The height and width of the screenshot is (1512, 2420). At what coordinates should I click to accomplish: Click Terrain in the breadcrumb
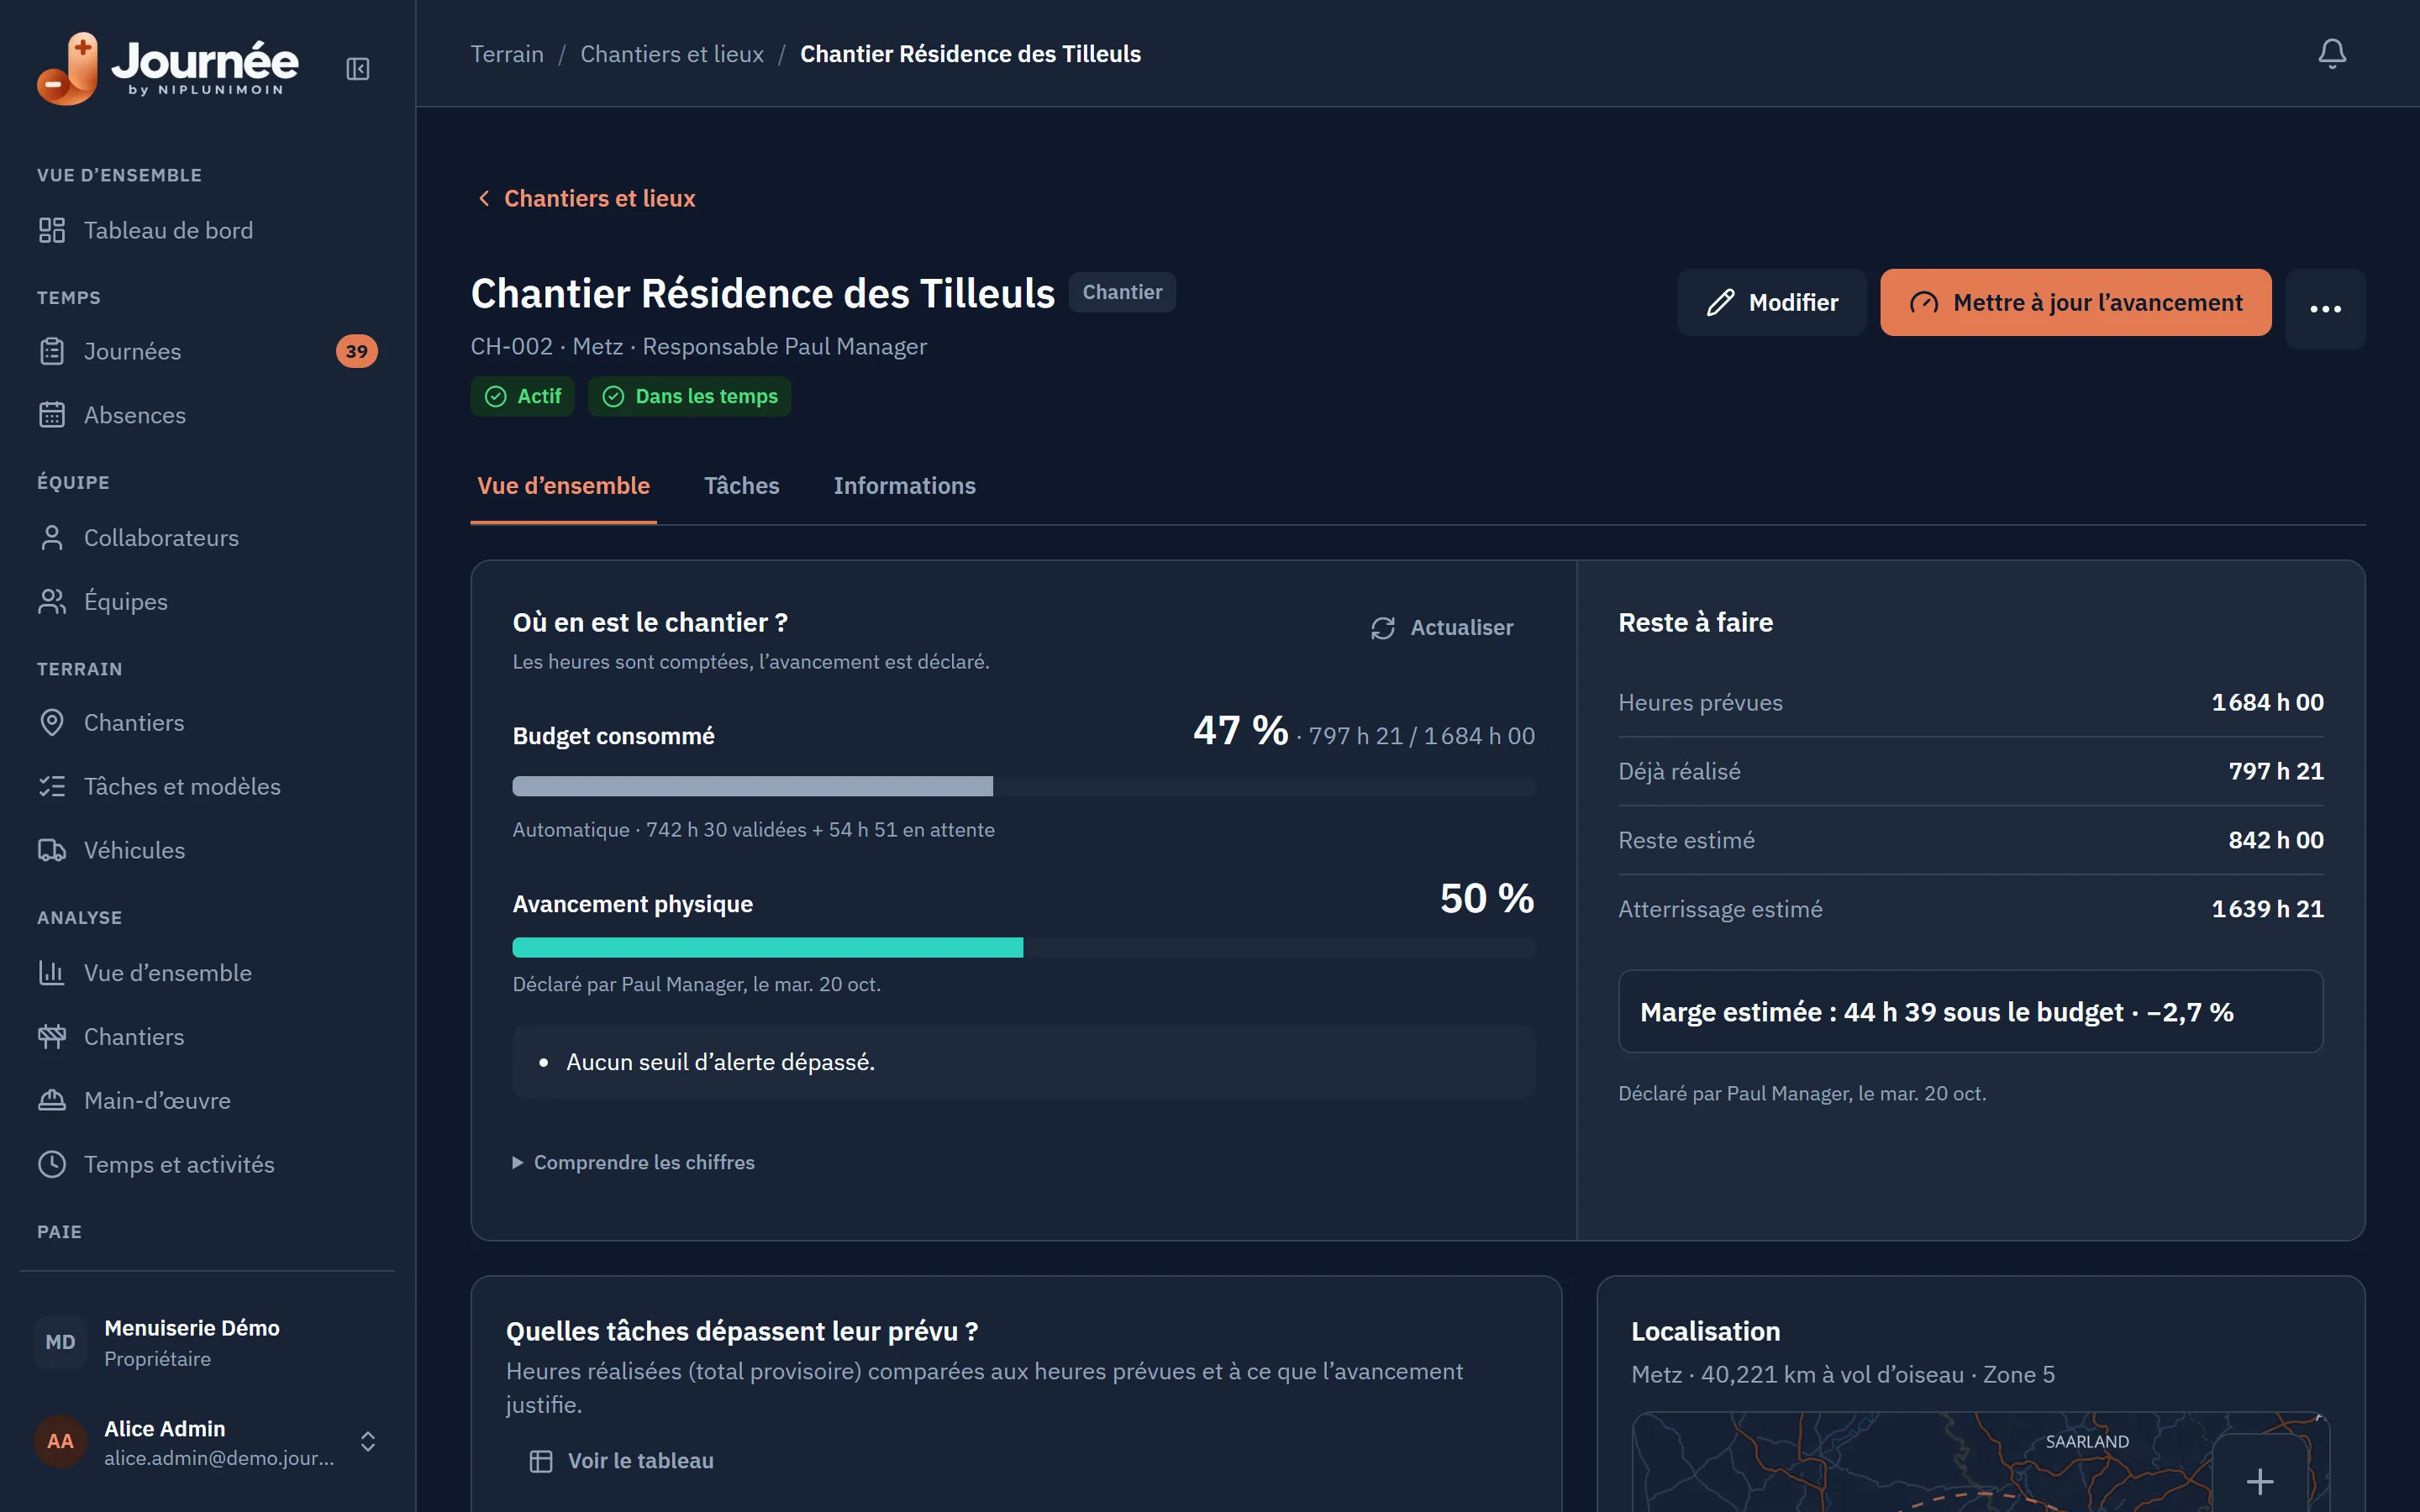pos(507,54)
